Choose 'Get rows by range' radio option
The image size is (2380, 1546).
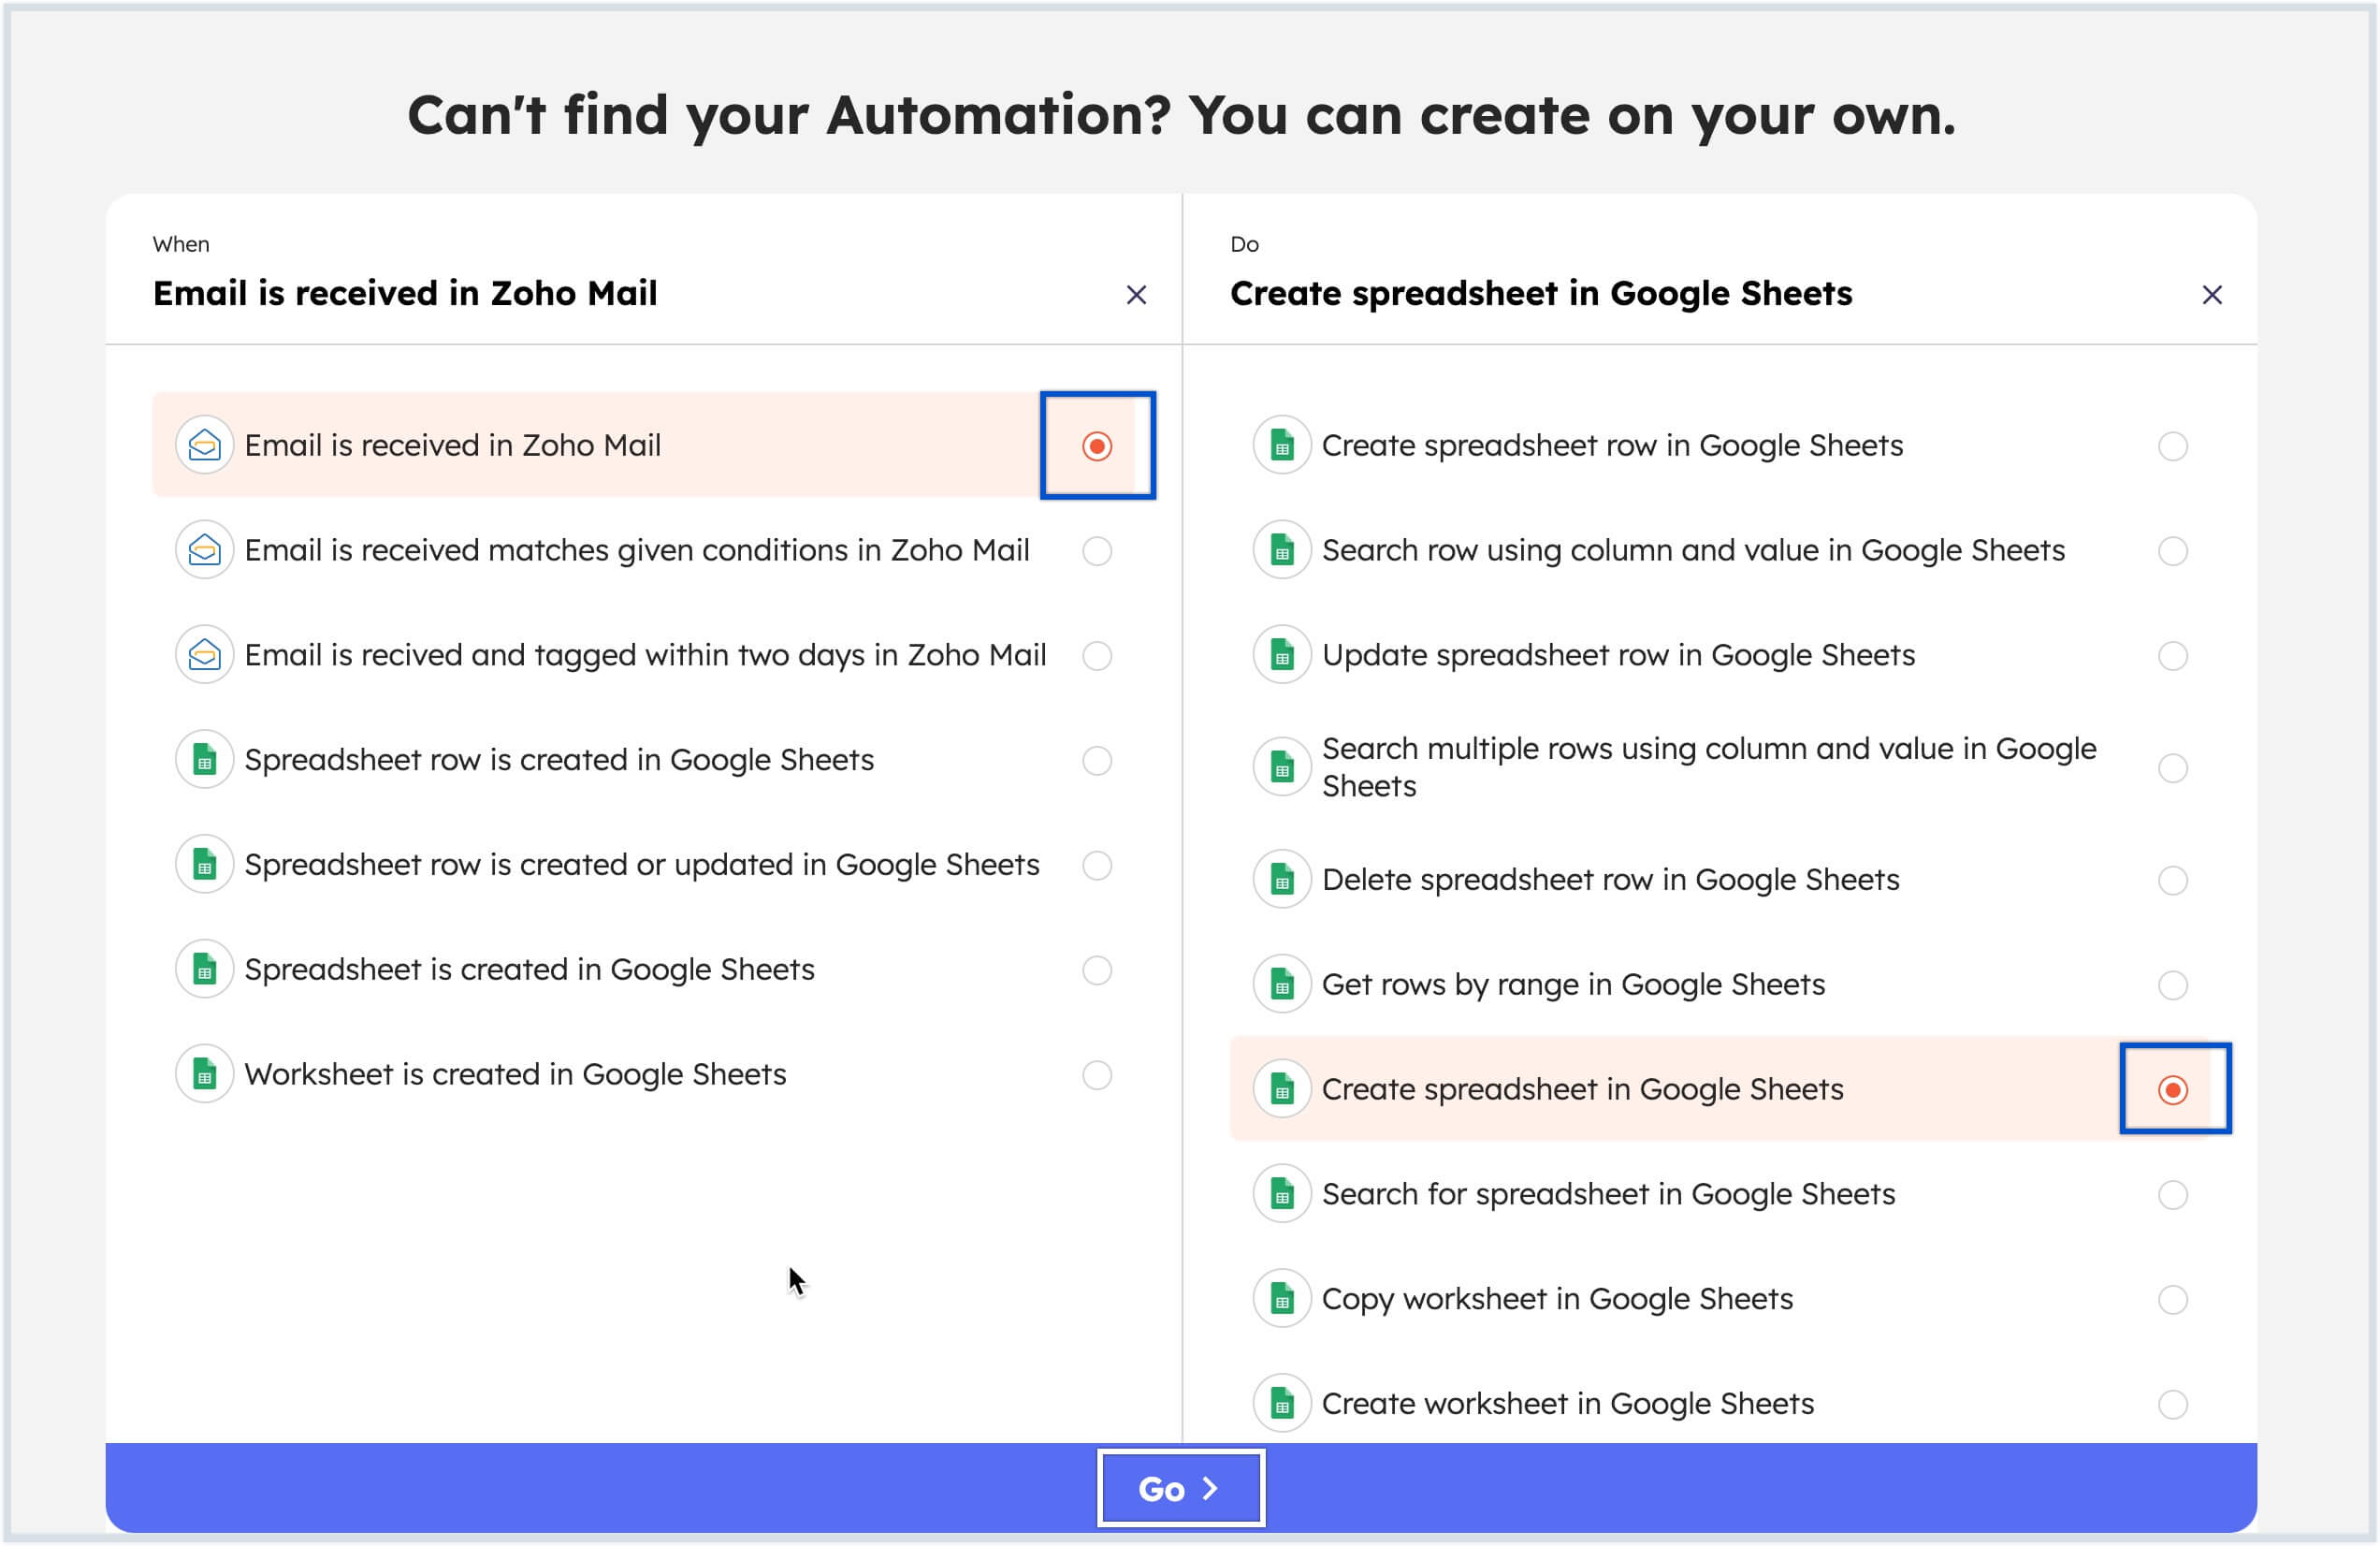click(2172, 985)
